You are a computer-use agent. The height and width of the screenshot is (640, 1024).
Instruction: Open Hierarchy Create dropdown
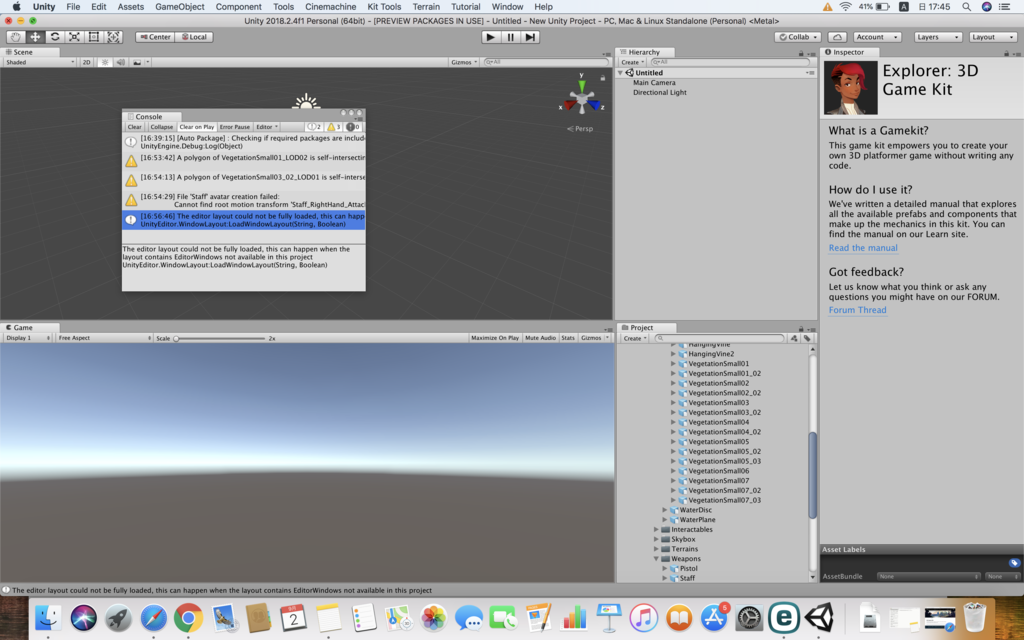632,62
